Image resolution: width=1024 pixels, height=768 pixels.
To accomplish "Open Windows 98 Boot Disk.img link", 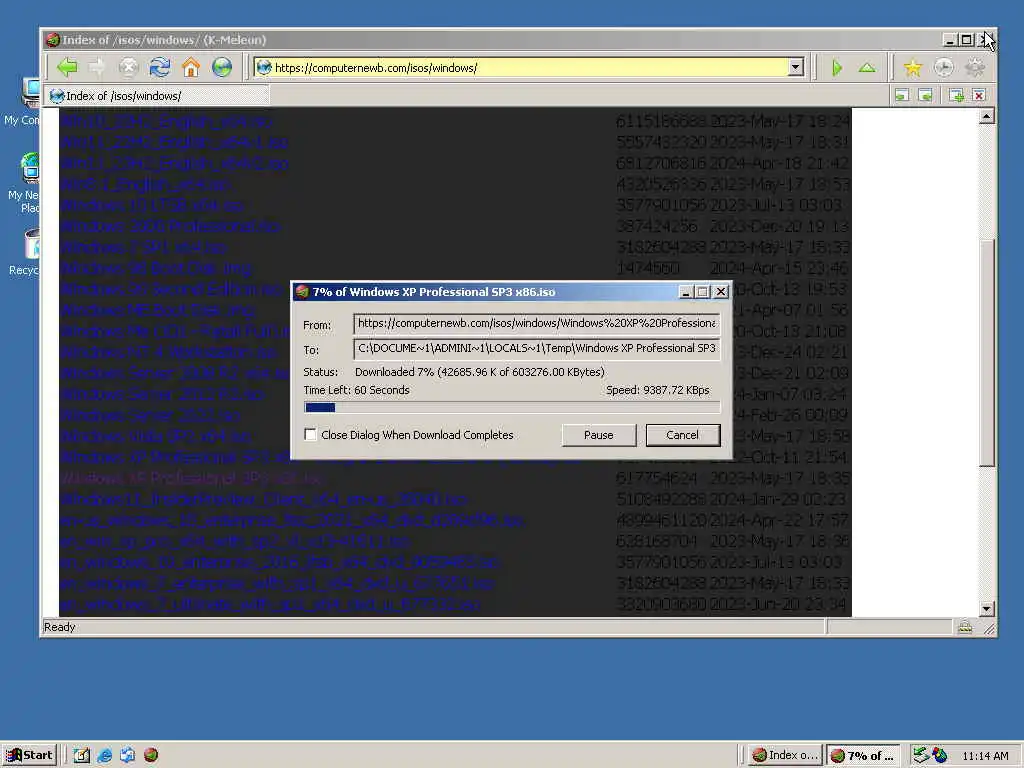I will tap(156, 268).
